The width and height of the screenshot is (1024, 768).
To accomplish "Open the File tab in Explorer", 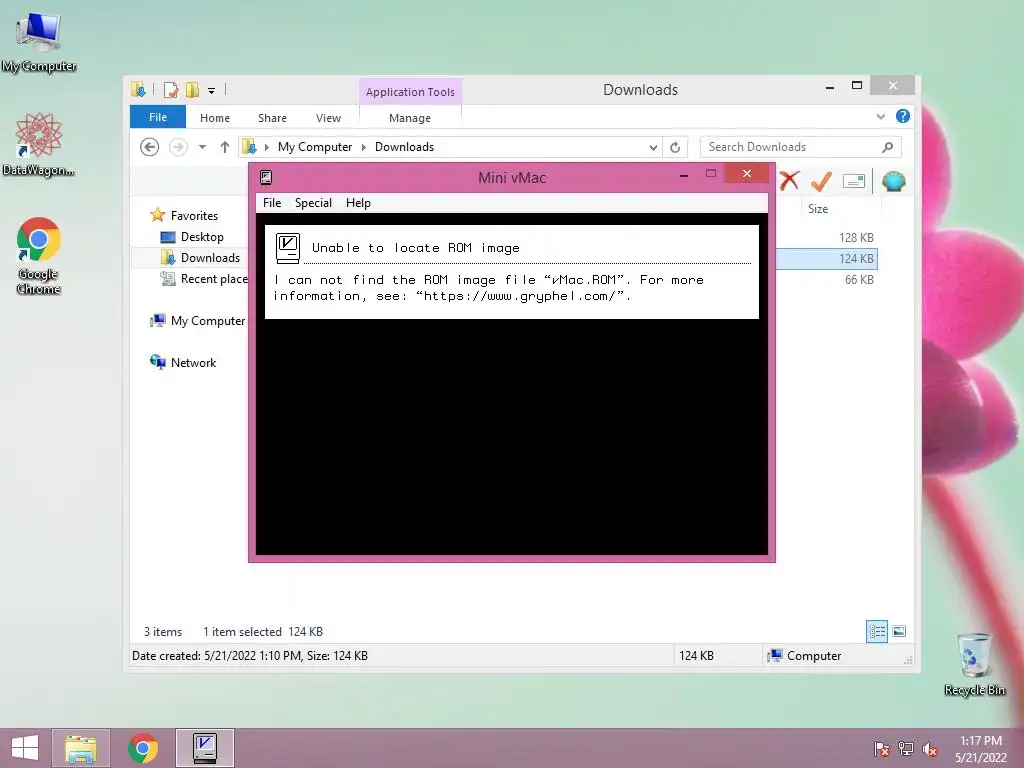I will (158, 117).
